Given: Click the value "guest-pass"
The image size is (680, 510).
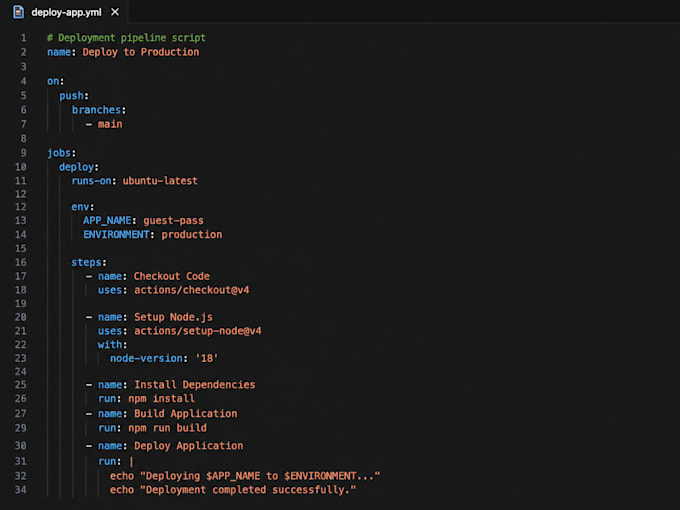Looking at the screenshot, I should [173, 220].
